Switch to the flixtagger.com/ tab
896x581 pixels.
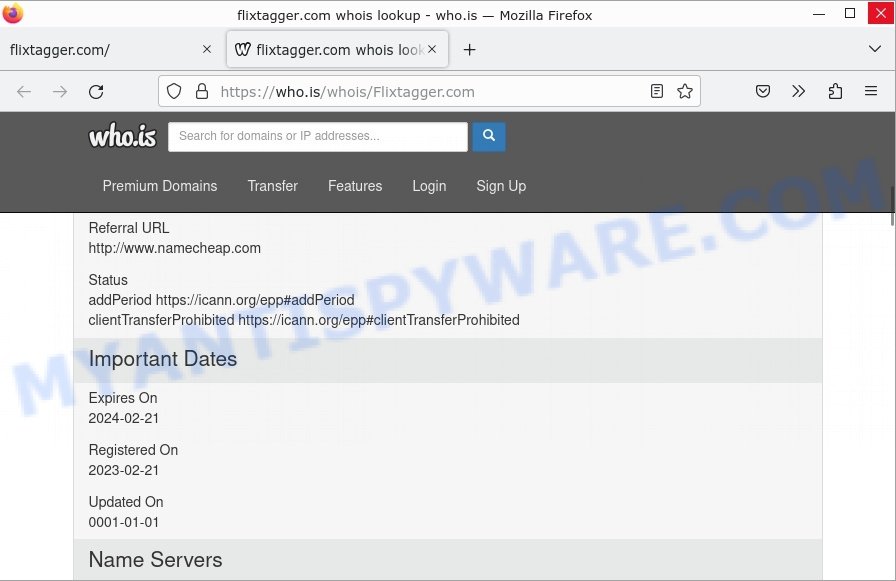click(111, 50)
